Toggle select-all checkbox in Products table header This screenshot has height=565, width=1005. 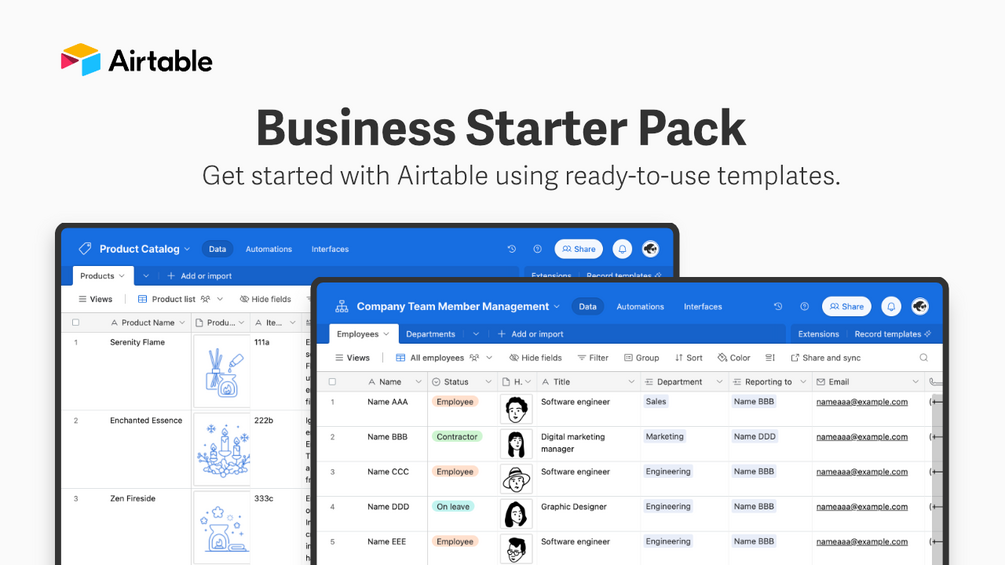76,322
